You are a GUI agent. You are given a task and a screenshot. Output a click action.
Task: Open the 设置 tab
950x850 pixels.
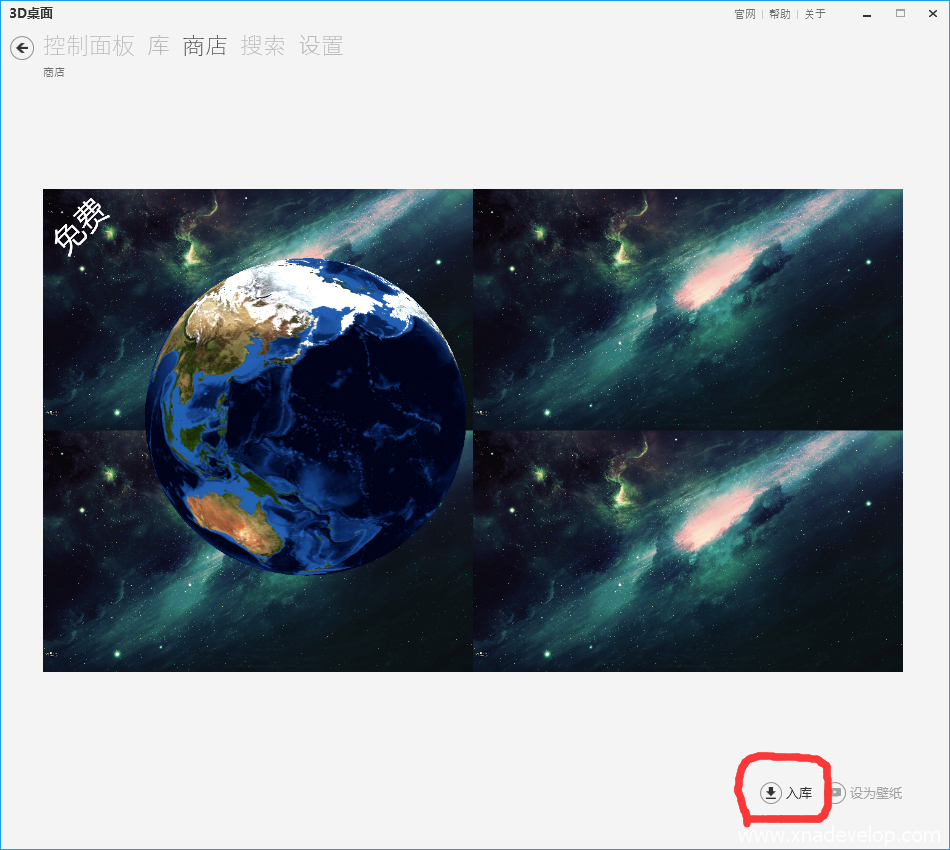pos(321,46)
